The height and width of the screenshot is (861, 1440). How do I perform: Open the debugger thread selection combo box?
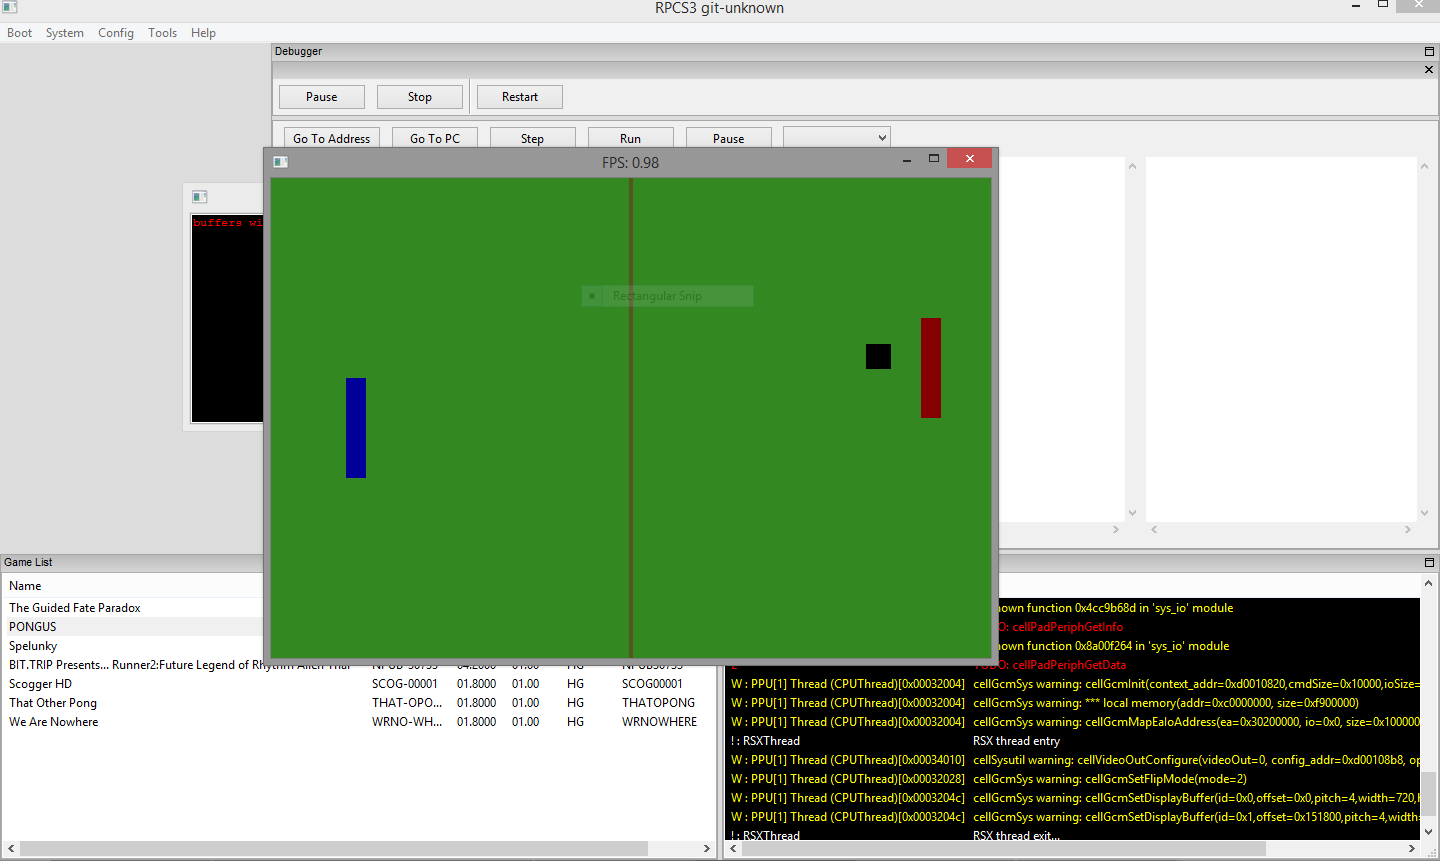click(836, 138)
